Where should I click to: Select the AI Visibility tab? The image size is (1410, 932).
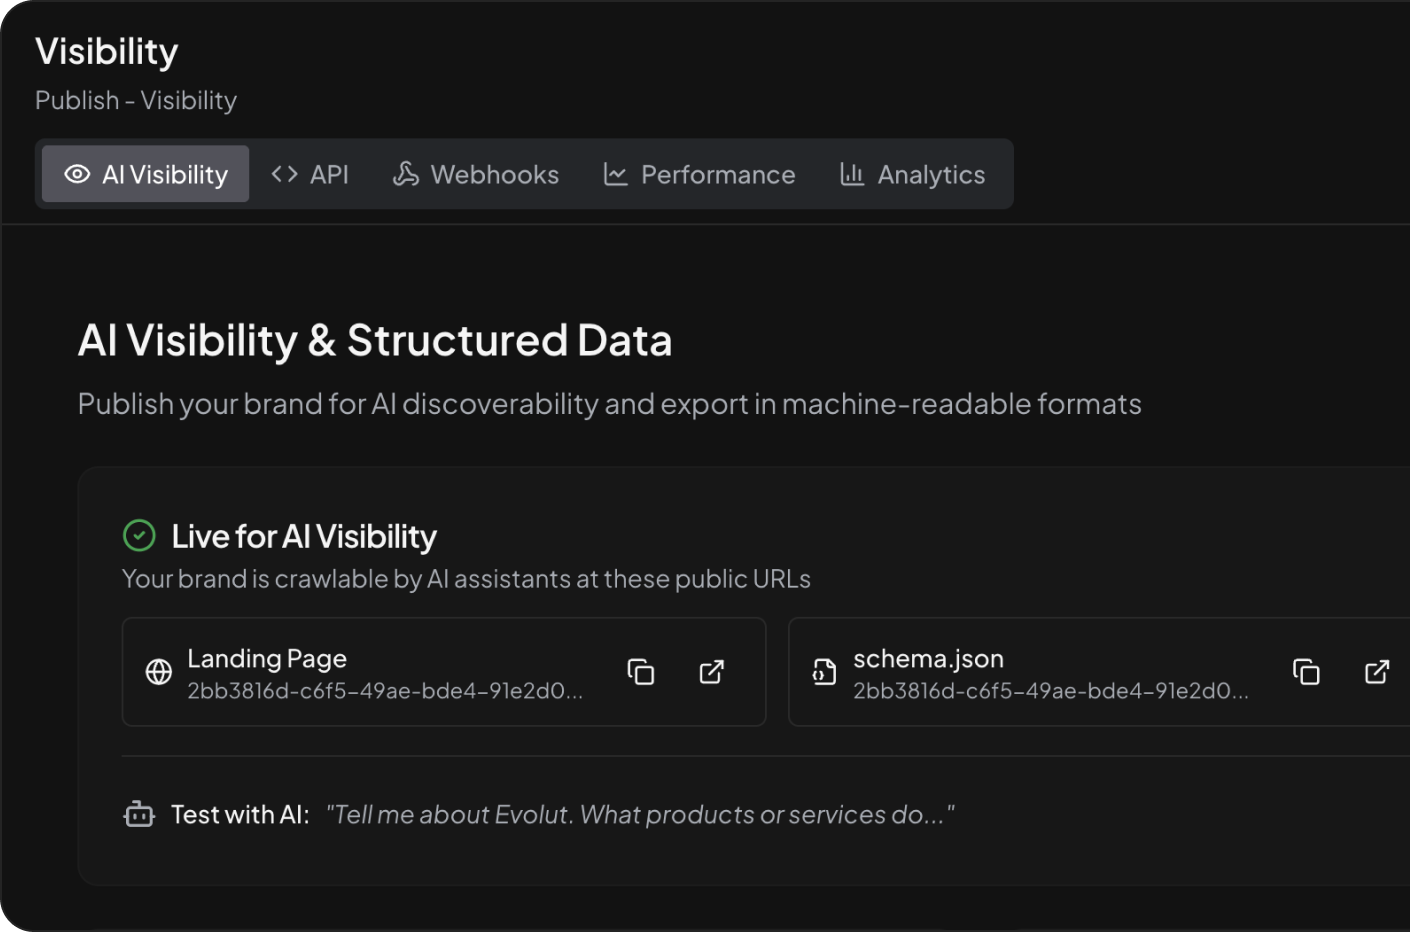point(146,174)
